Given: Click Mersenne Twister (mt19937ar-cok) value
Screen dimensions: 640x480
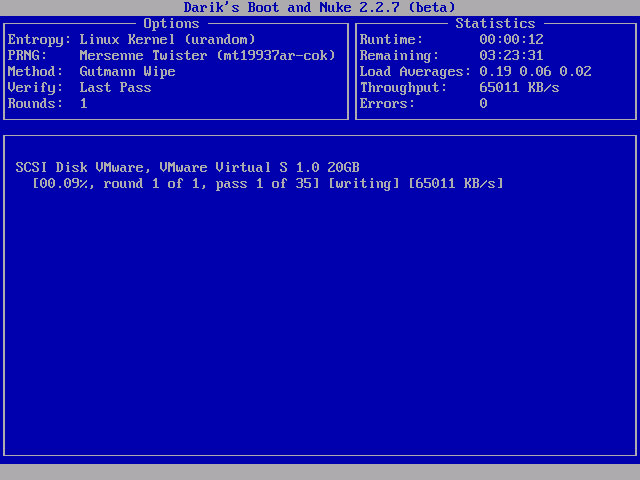Looking at the screenshot, I should pyautogui.click(x=207, y=56).
